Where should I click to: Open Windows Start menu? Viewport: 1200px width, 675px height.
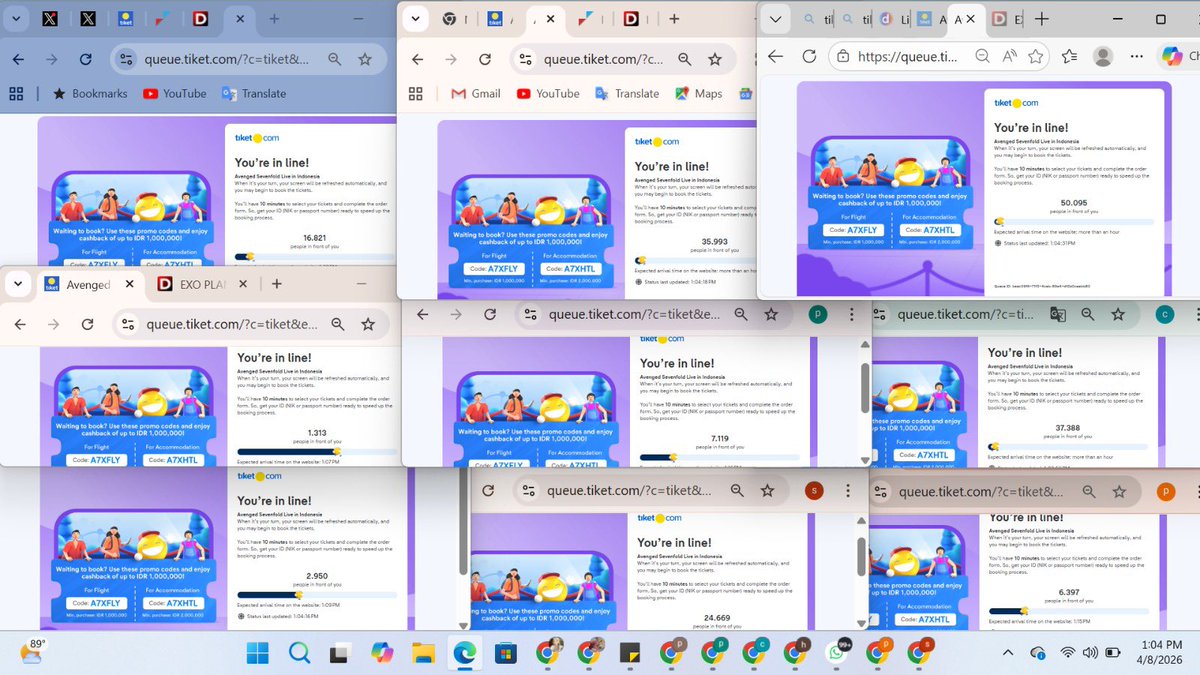[x=257, y=654]
